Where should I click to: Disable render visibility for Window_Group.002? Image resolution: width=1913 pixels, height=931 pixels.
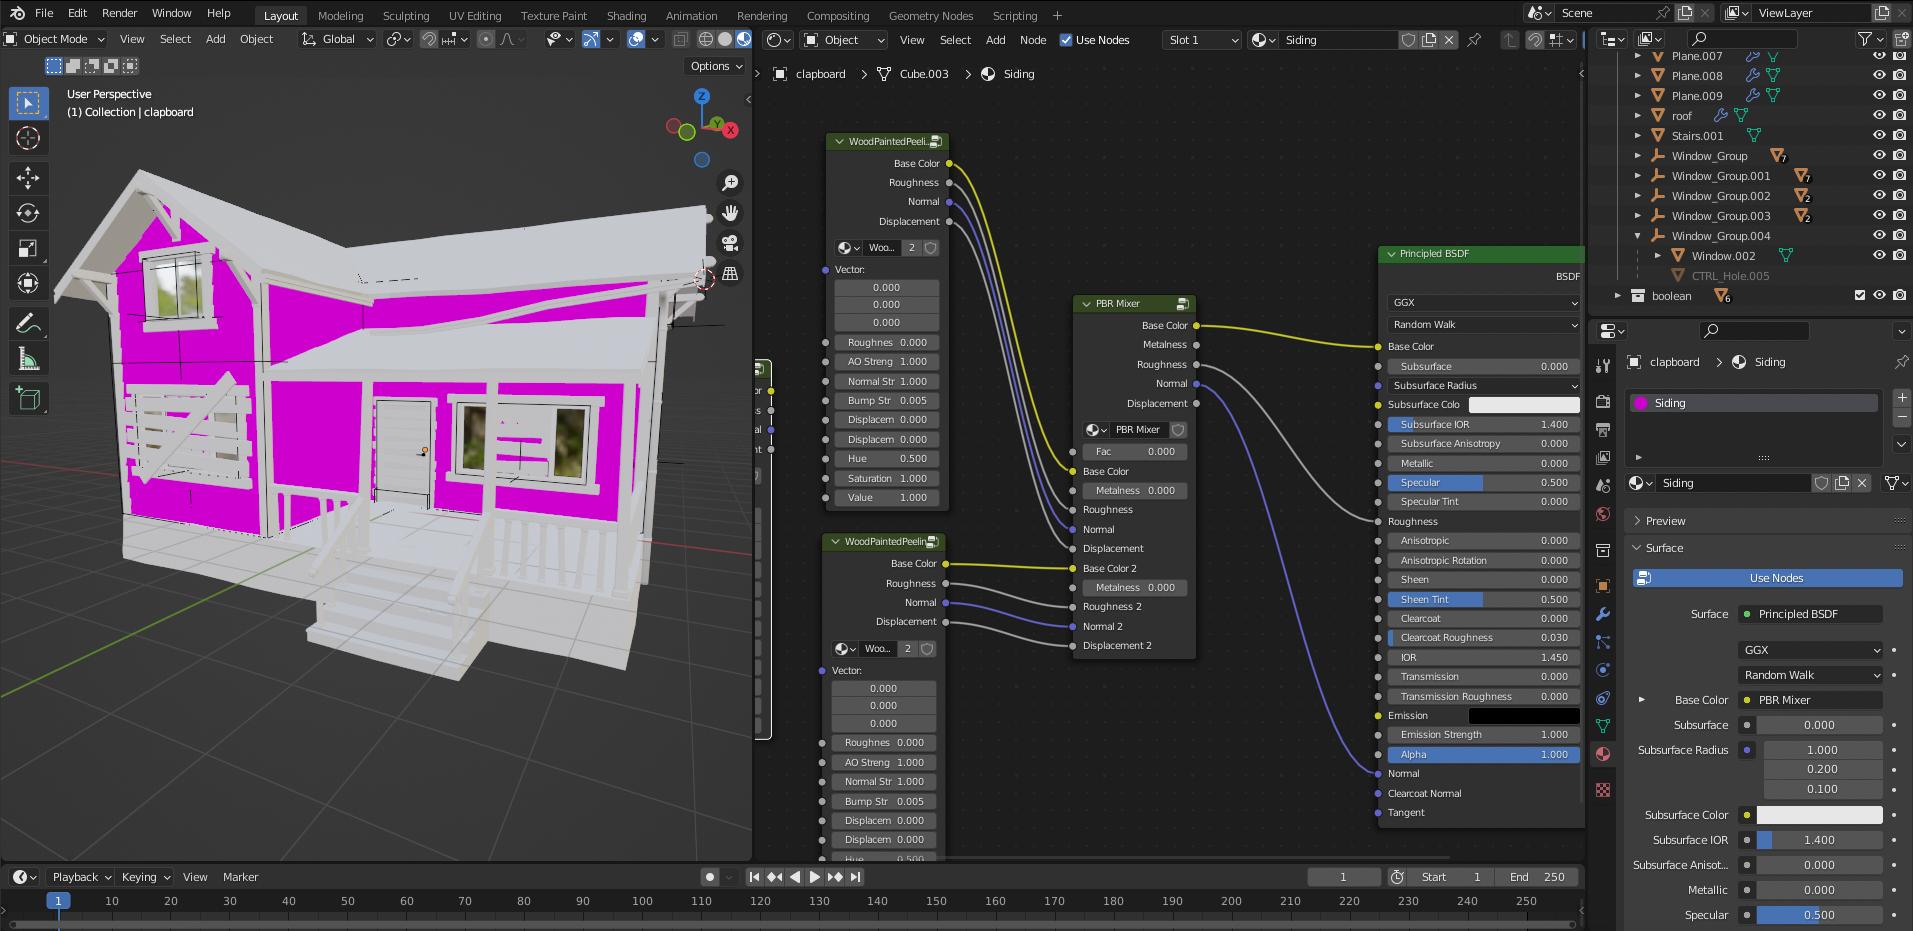[x=1899, y=195]
